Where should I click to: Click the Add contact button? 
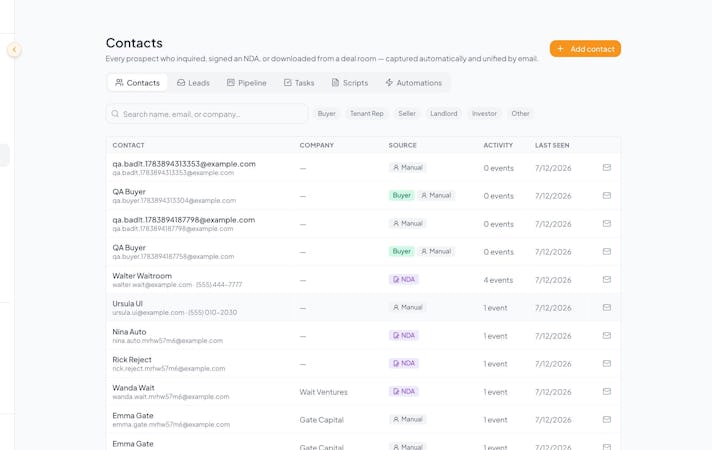click(585, 49)
